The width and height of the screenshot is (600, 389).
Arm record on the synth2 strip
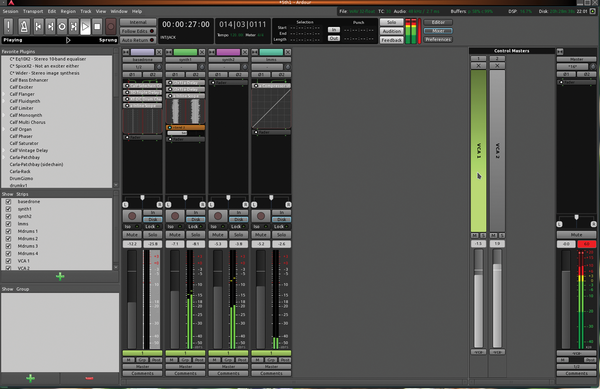pyautogui.click(x=218, y=216)
